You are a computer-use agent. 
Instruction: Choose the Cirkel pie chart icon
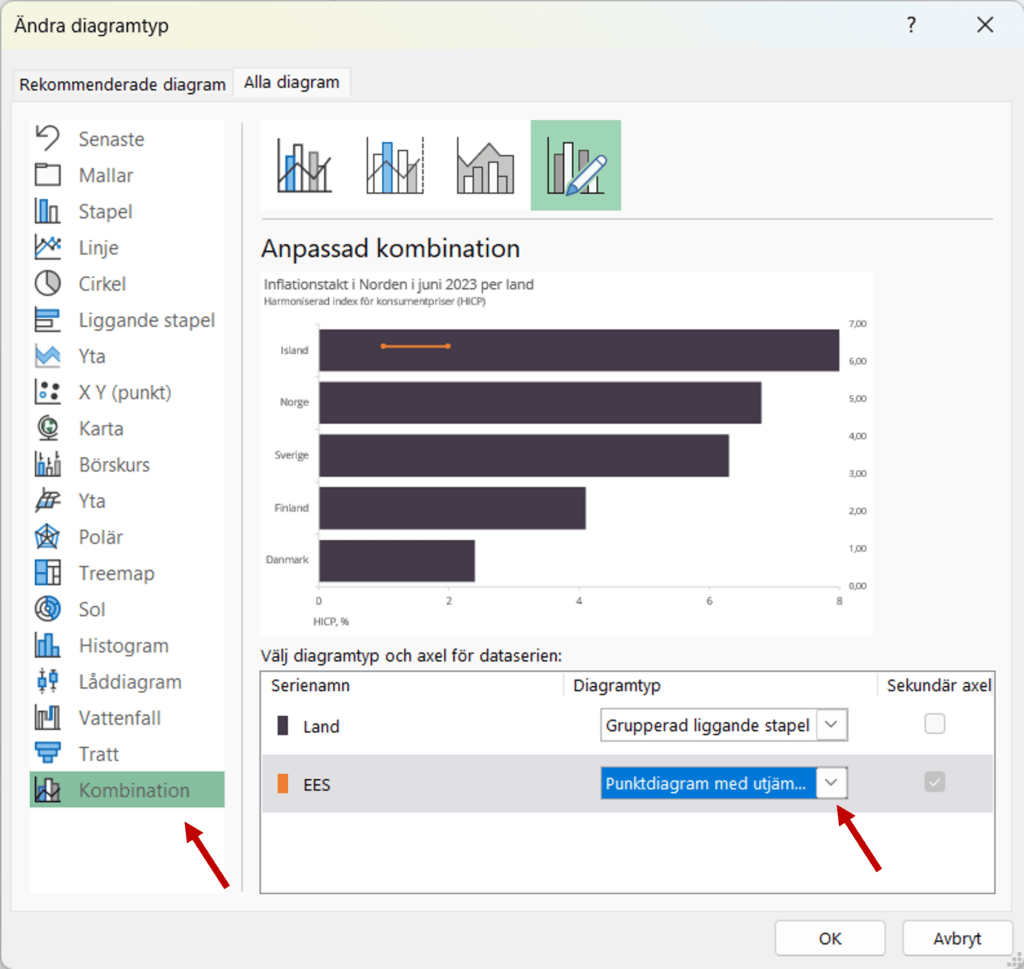48,284
